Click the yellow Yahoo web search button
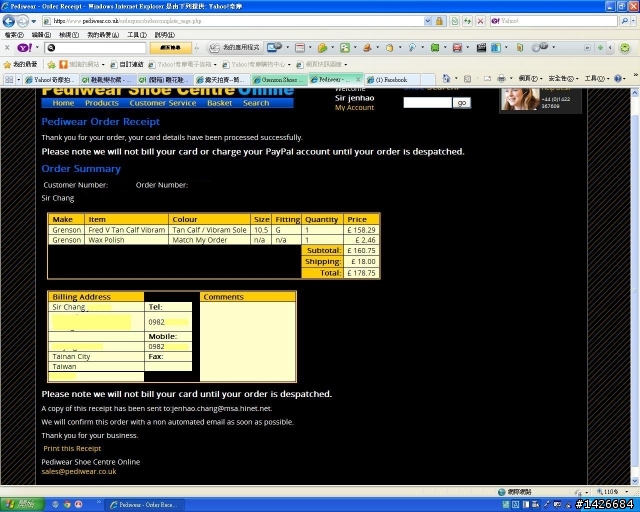The width and height of the screenshot is (640, 512). (x=170, y=48)
